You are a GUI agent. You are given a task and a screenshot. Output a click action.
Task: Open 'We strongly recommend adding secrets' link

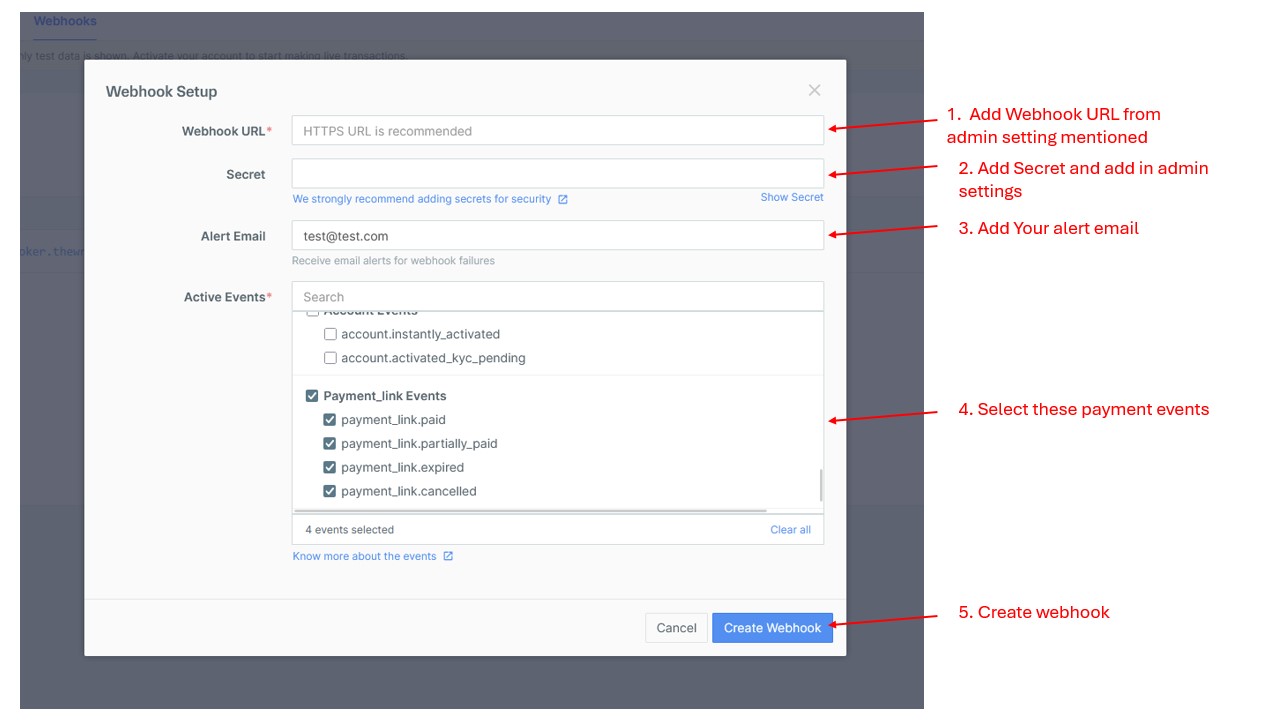(421, 200)
